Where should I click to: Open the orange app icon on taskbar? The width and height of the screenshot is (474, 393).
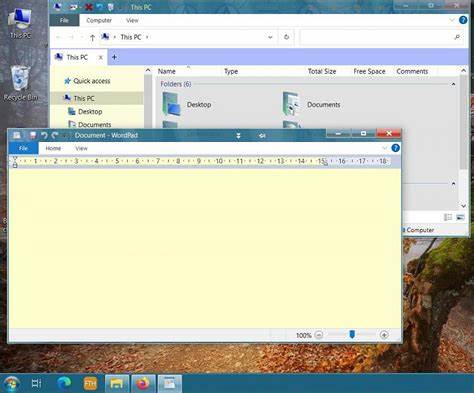[x=90, y=383]
